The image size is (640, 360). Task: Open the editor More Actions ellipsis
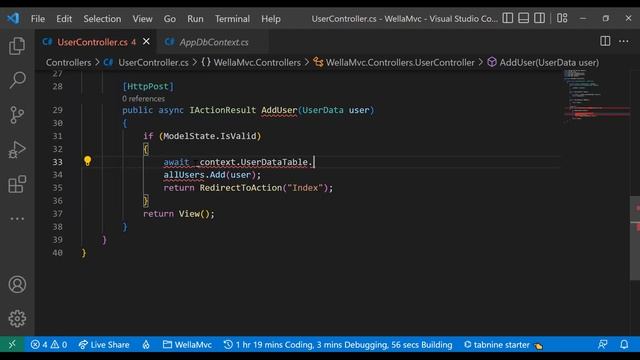pyautogui.click(x=624, y=41)
